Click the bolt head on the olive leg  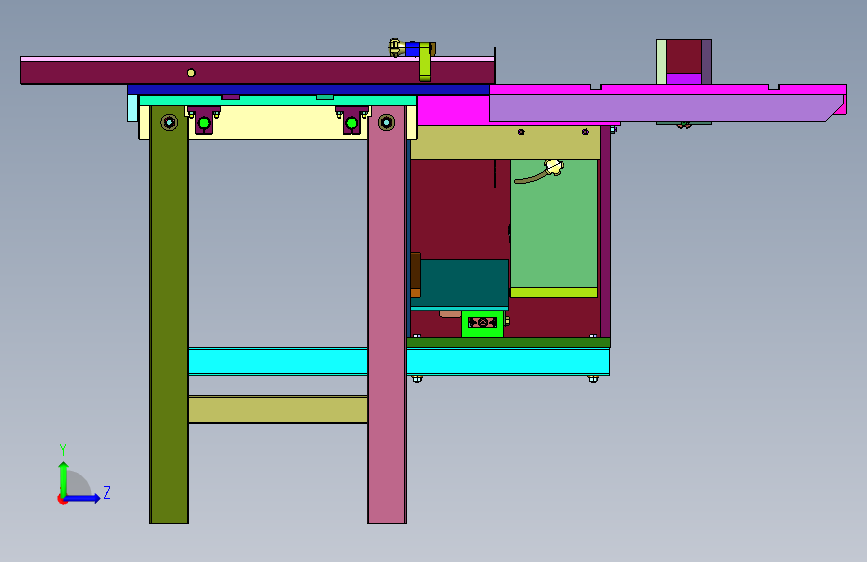pos(169,122)
